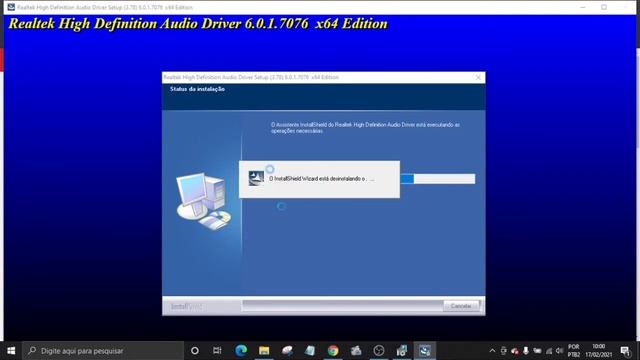The image size is (640, 360).
Task: Open the notification center
Action: [x=625, y=351]
